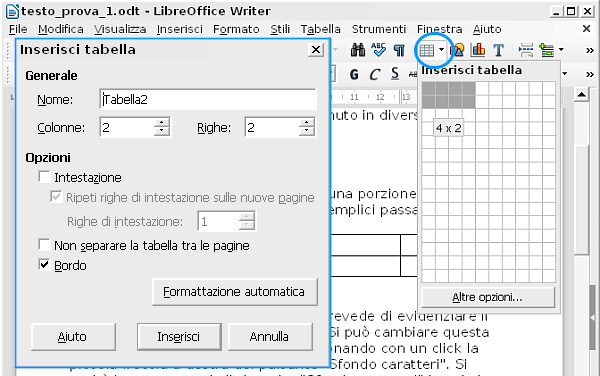Open Find & Replace binoculars icon
600x376 pixels.
[357, 50]
